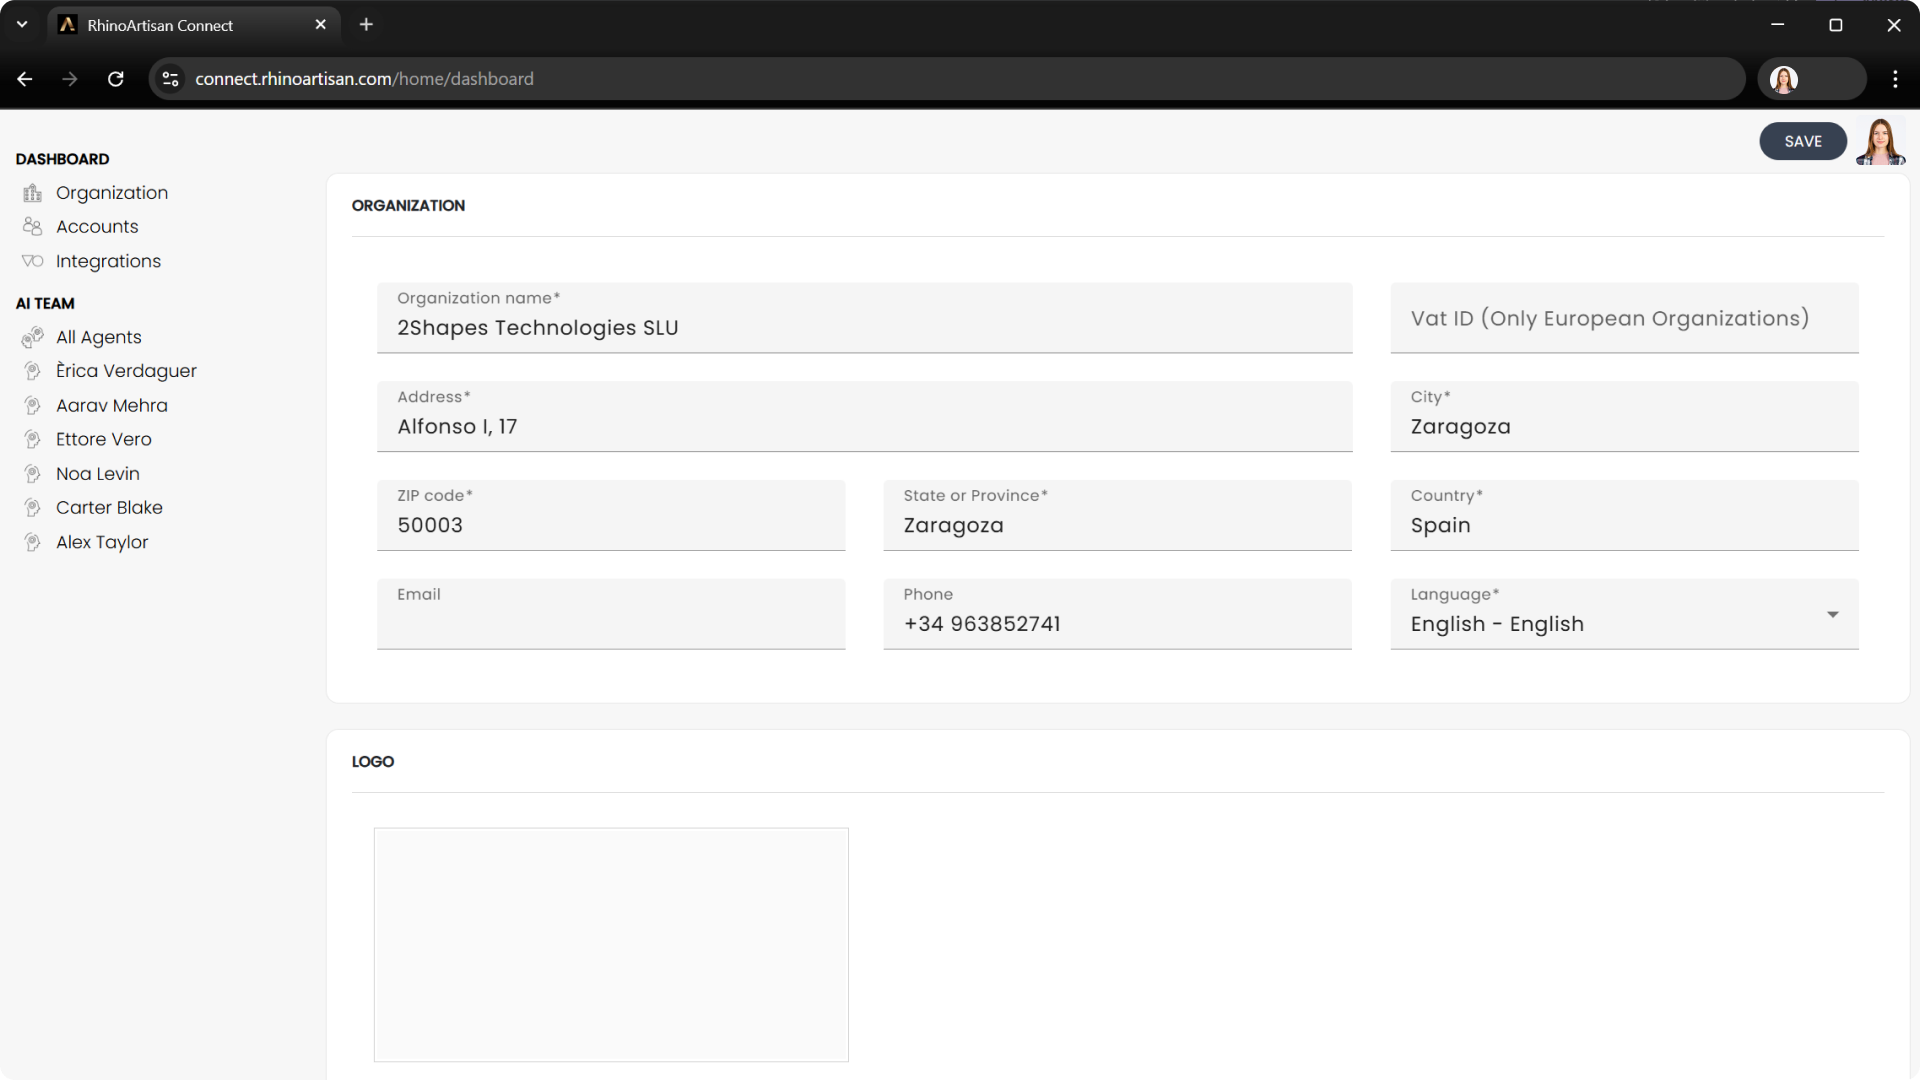This screenshot has width=1920, height=1080.
Task: Open the tab search dropdown arrow
Action: (x=22, y=25)
